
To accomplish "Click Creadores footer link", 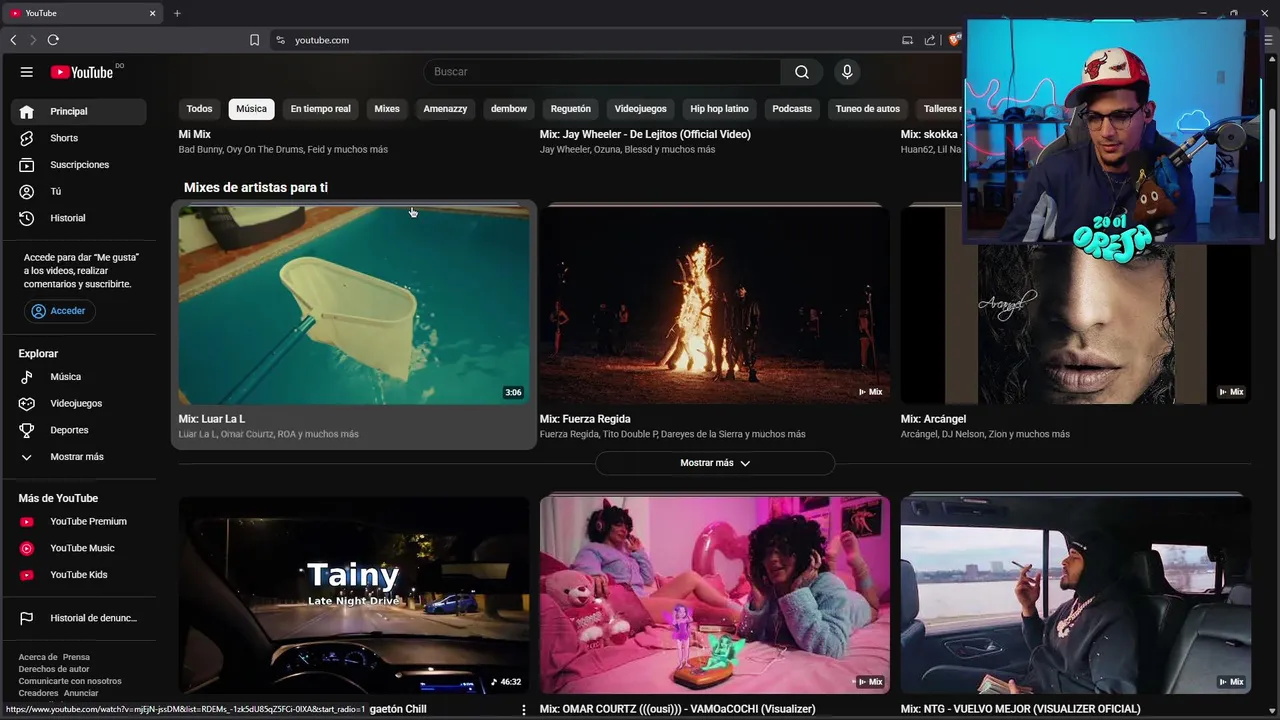I will (38, 693).
